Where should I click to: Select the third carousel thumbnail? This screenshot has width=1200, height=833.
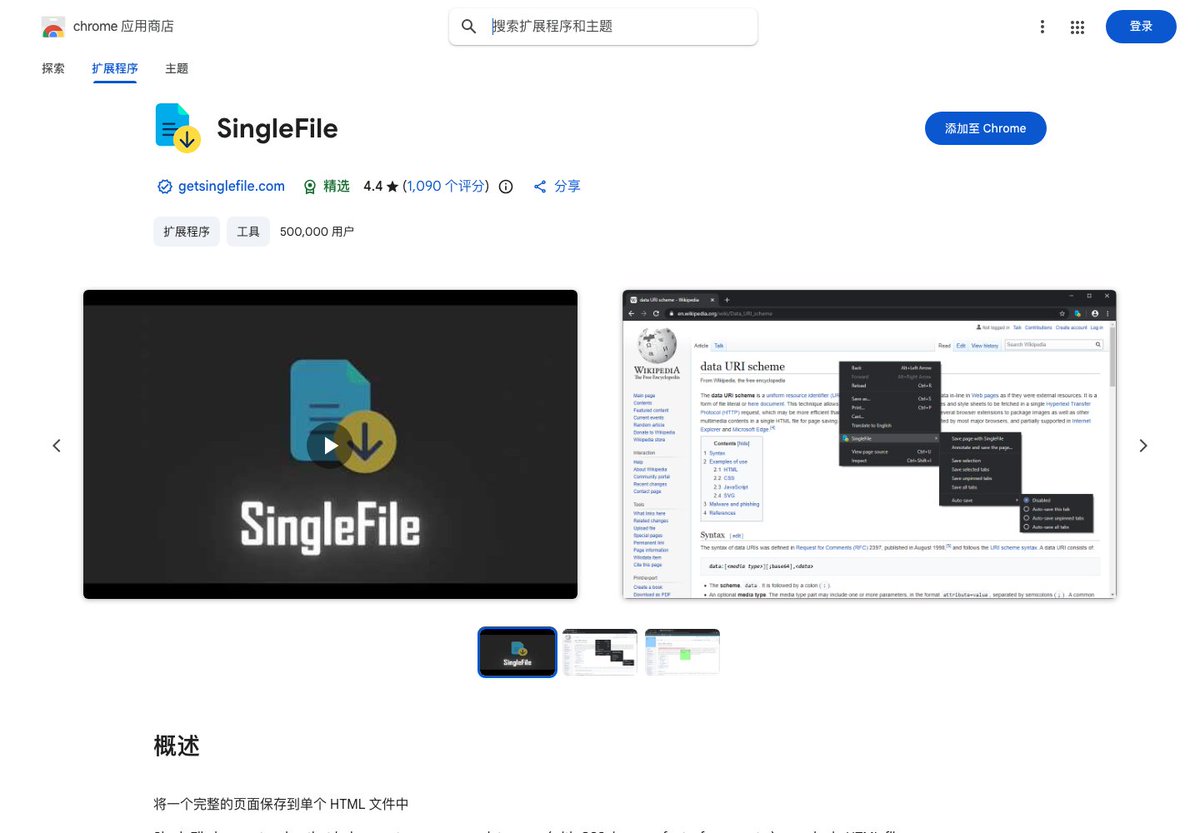tap(682, 652)
